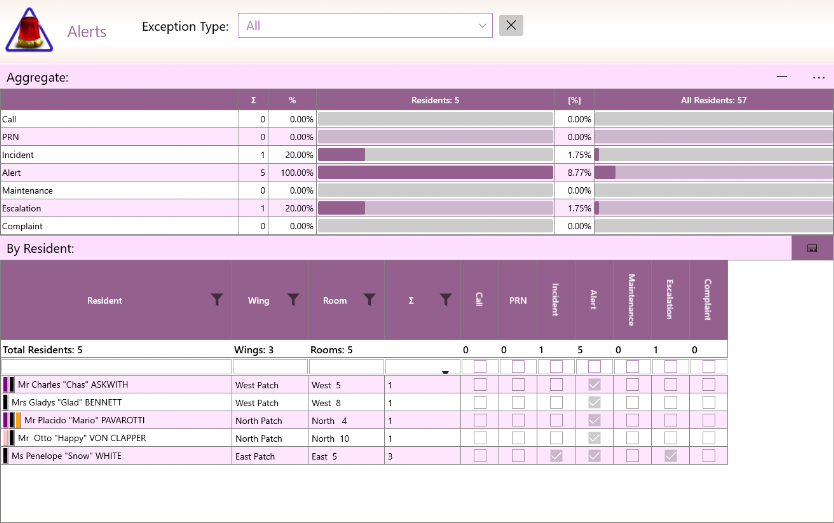Viewport: 834px width, 523px height.
Task: Open the Σ filter row dropdown arrow
Action: pos(445,372)
